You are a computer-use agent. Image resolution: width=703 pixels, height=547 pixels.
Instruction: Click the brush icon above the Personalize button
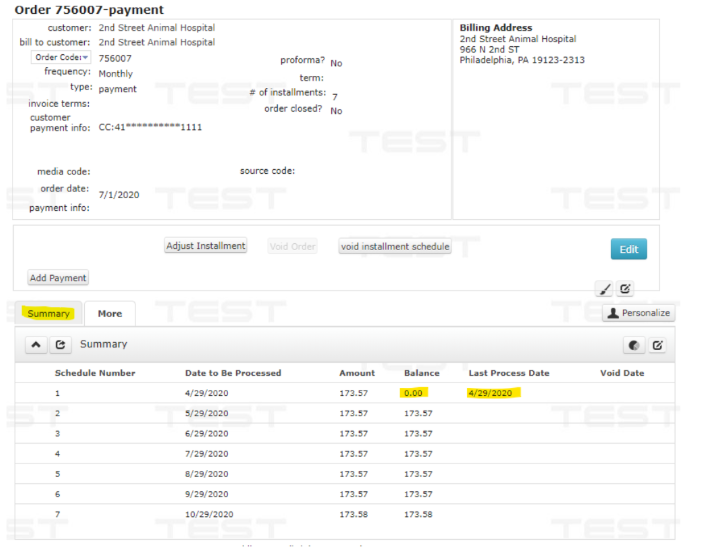[604, 289]
